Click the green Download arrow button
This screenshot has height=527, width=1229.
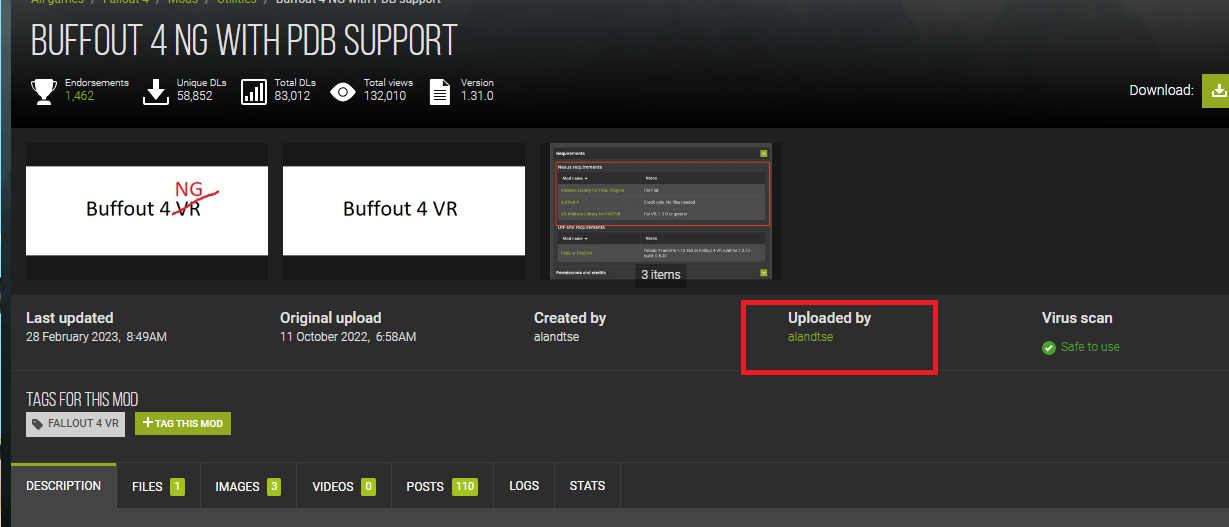[1215, 90]
